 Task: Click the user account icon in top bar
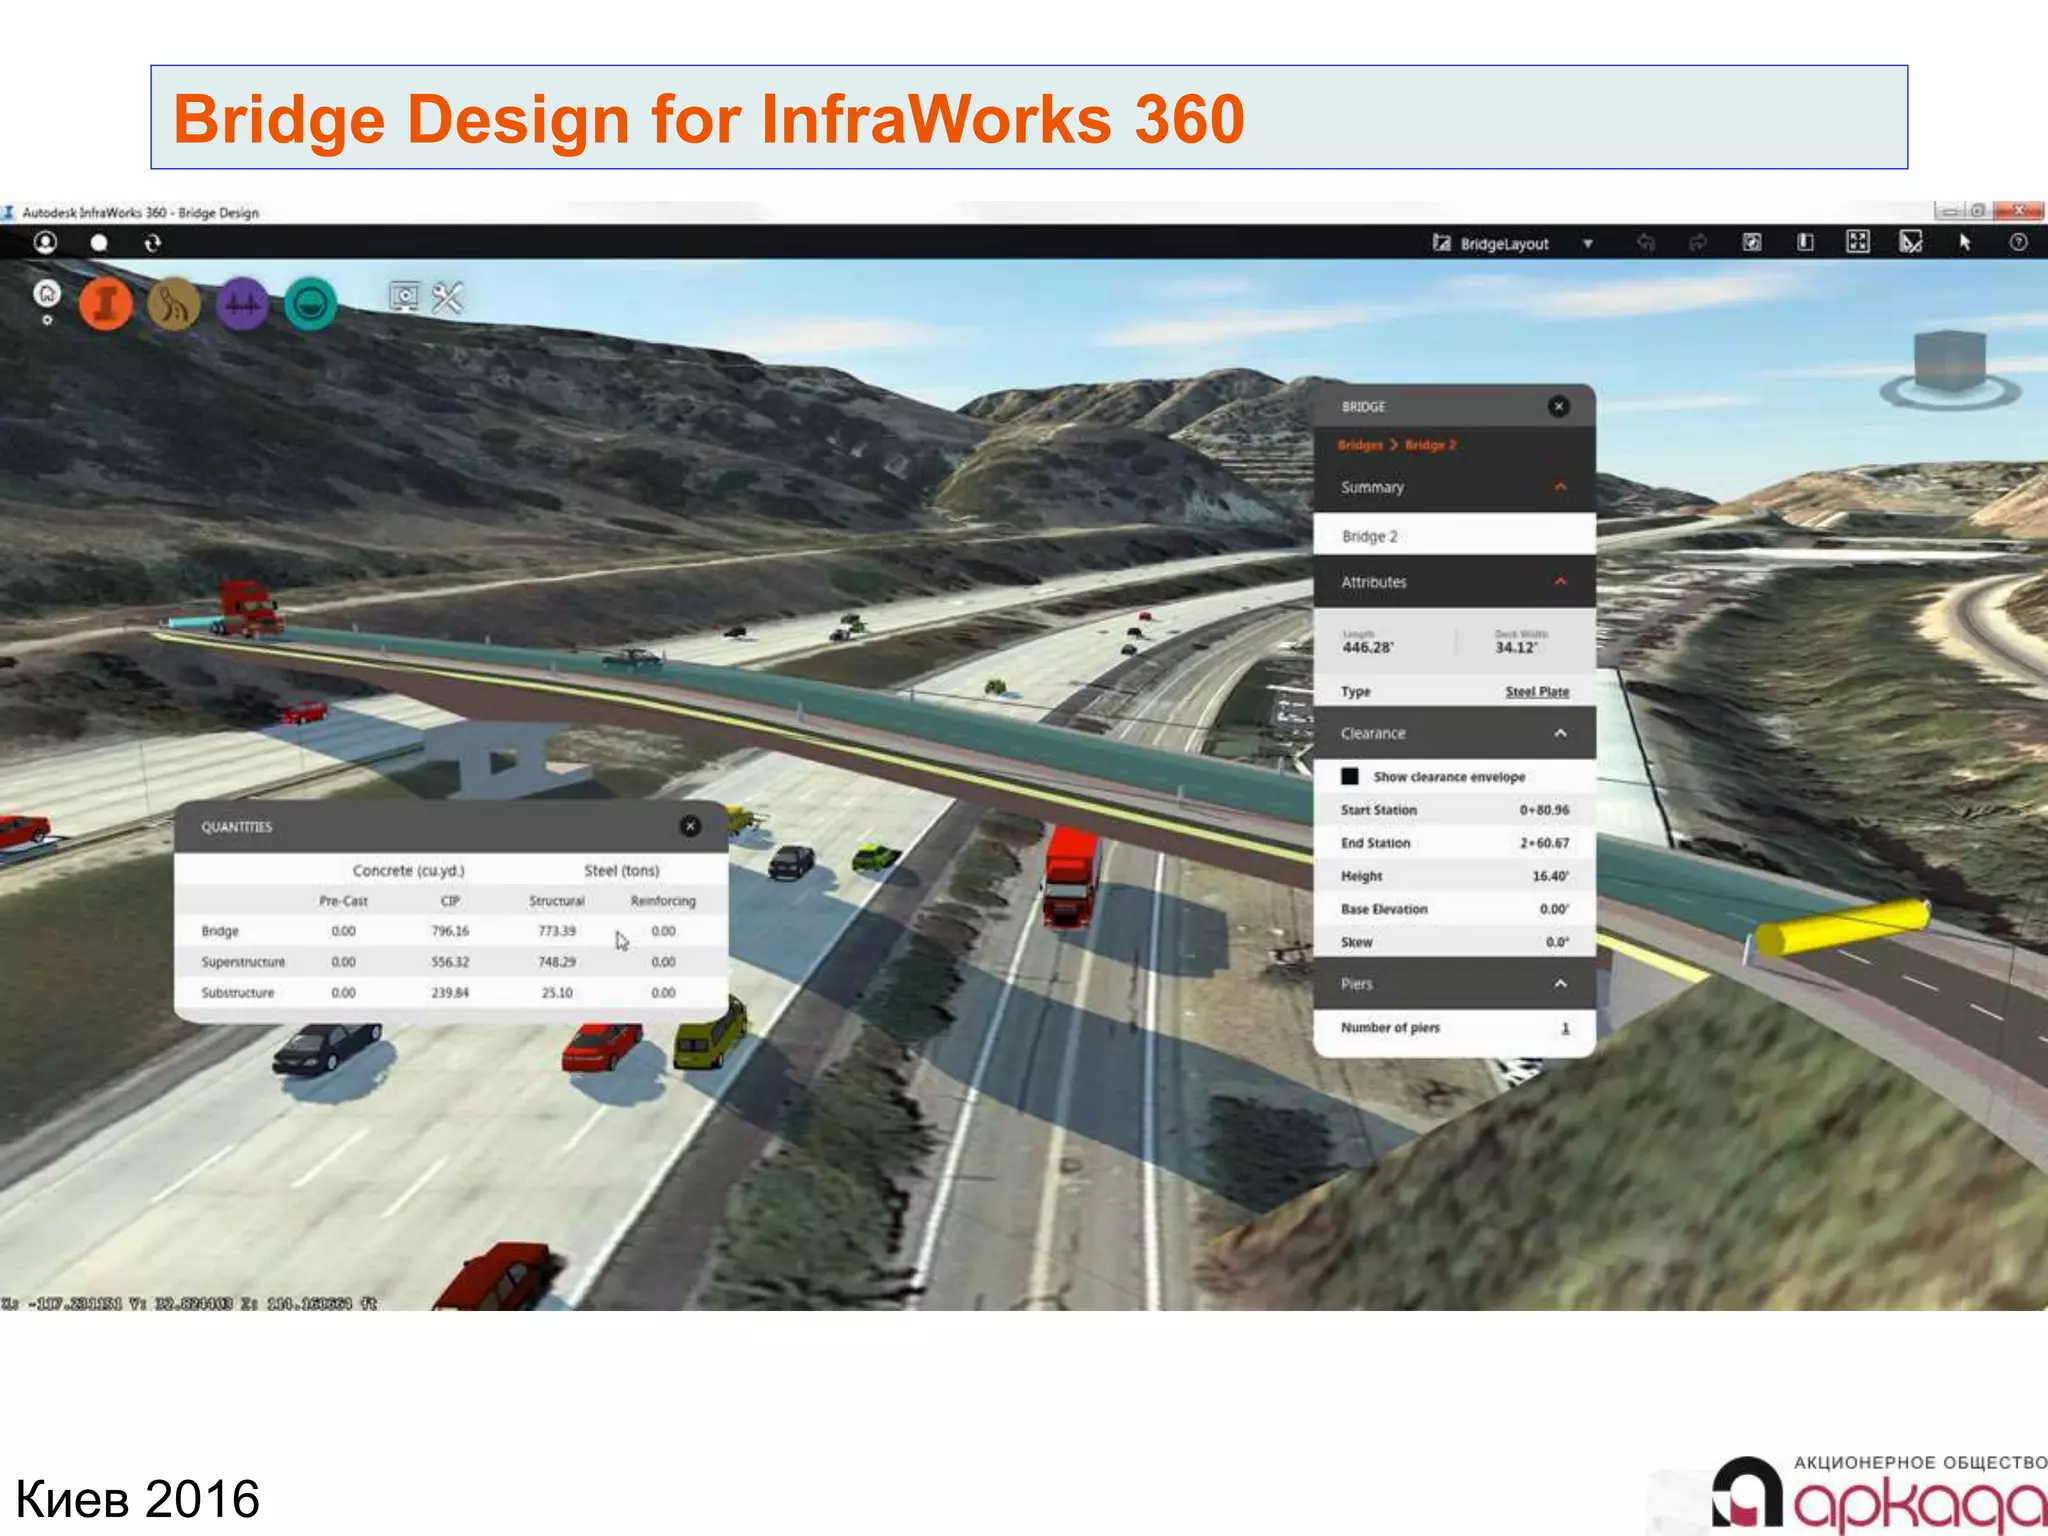(45, 242)
